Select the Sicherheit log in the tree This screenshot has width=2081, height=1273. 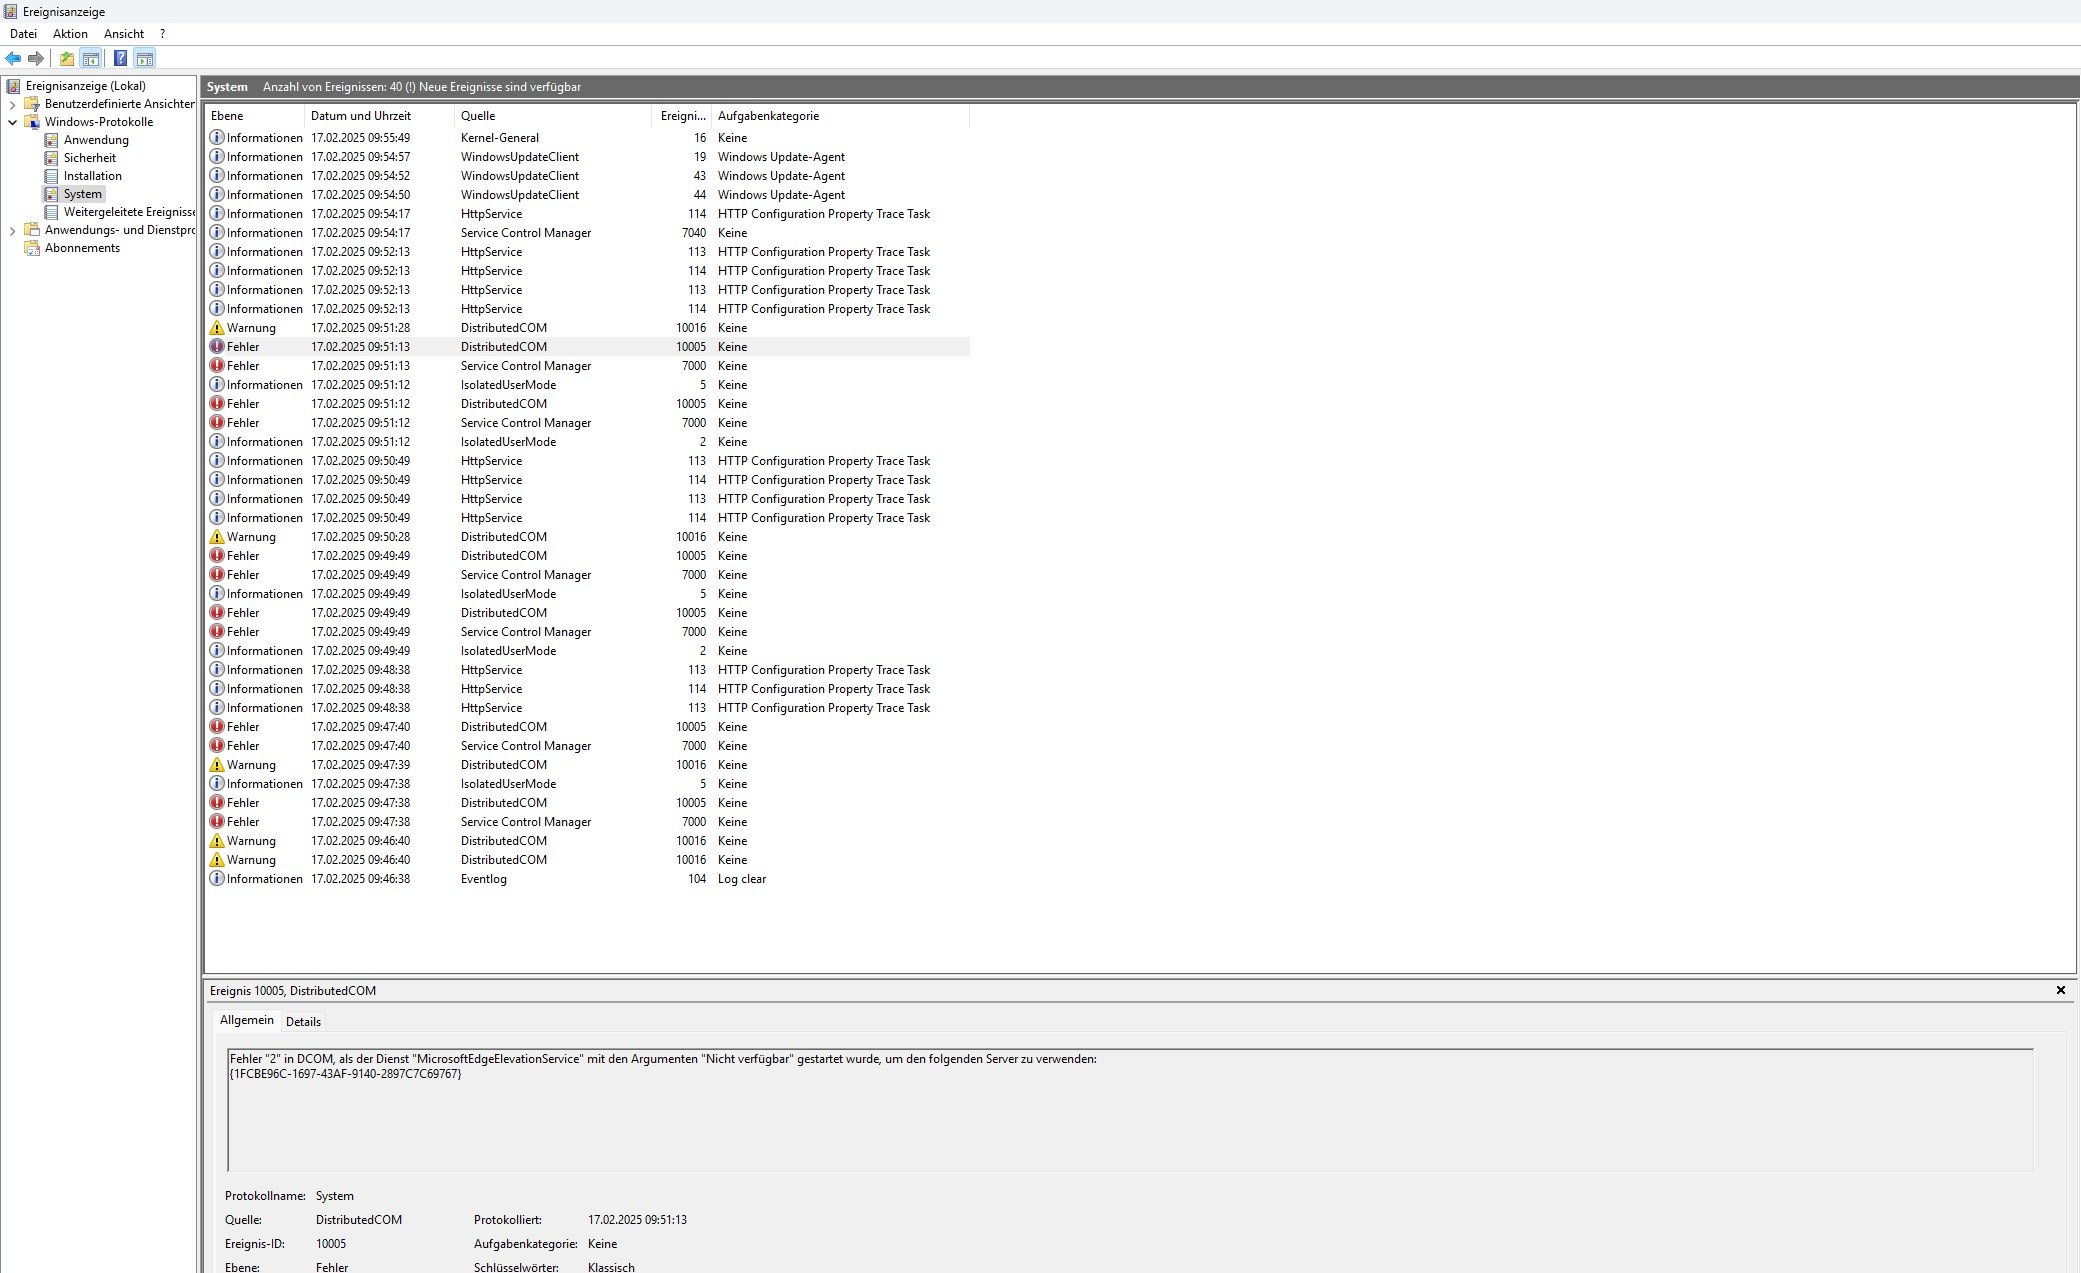(x=89, y=158)
